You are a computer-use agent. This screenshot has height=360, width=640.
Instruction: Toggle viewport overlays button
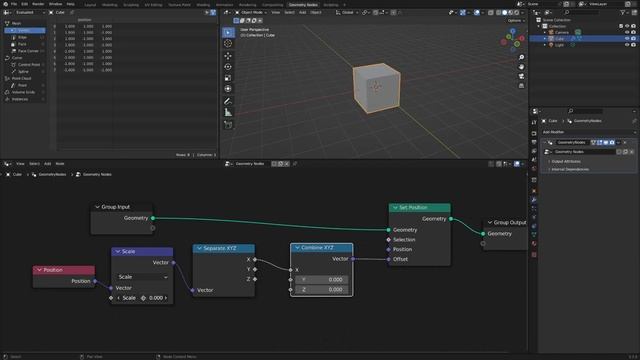[477, 13]
